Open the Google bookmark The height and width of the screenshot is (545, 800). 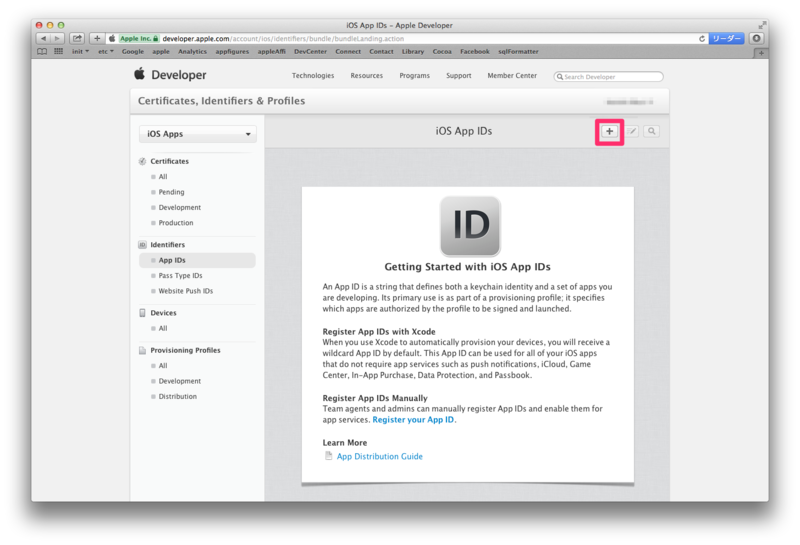pyautogui.click(x=133, y=52)
